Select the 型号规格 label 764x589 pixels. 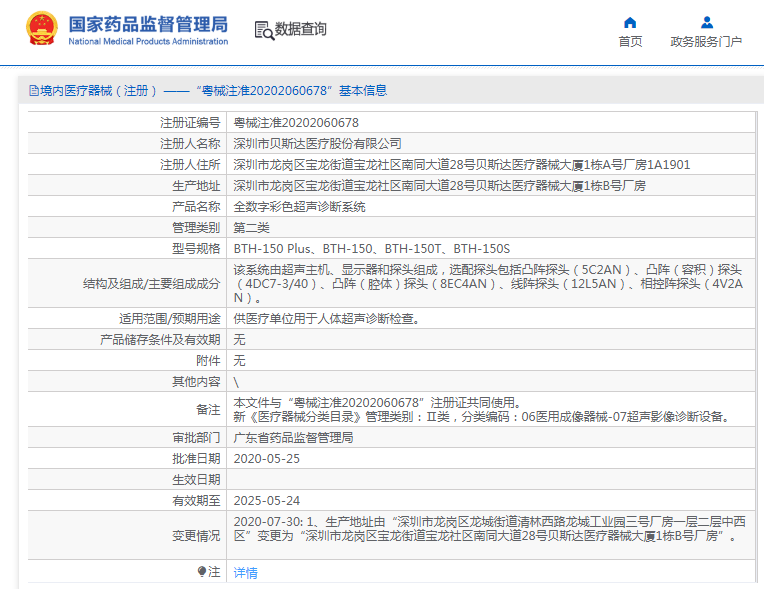tap(196, 248)
